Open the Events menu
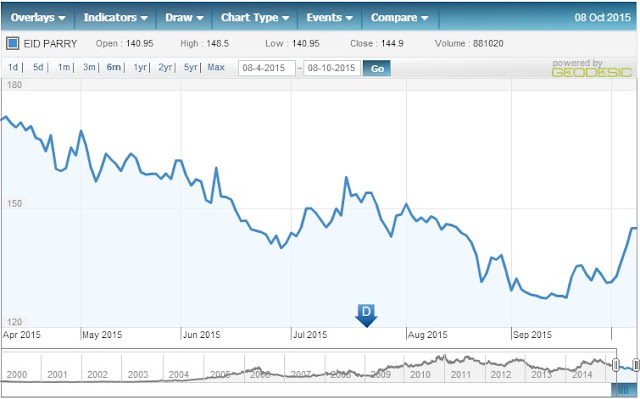The image size is (640, 399). [329, 18]
